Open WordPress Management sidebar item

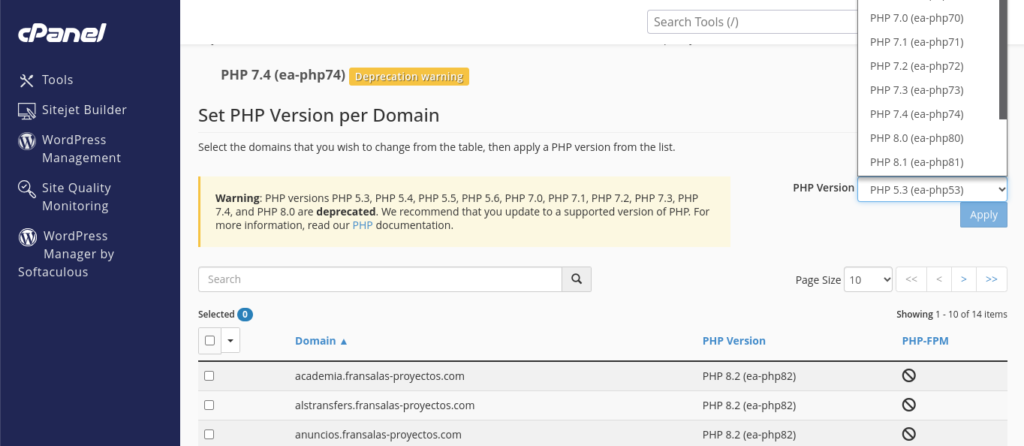(70, 149)
